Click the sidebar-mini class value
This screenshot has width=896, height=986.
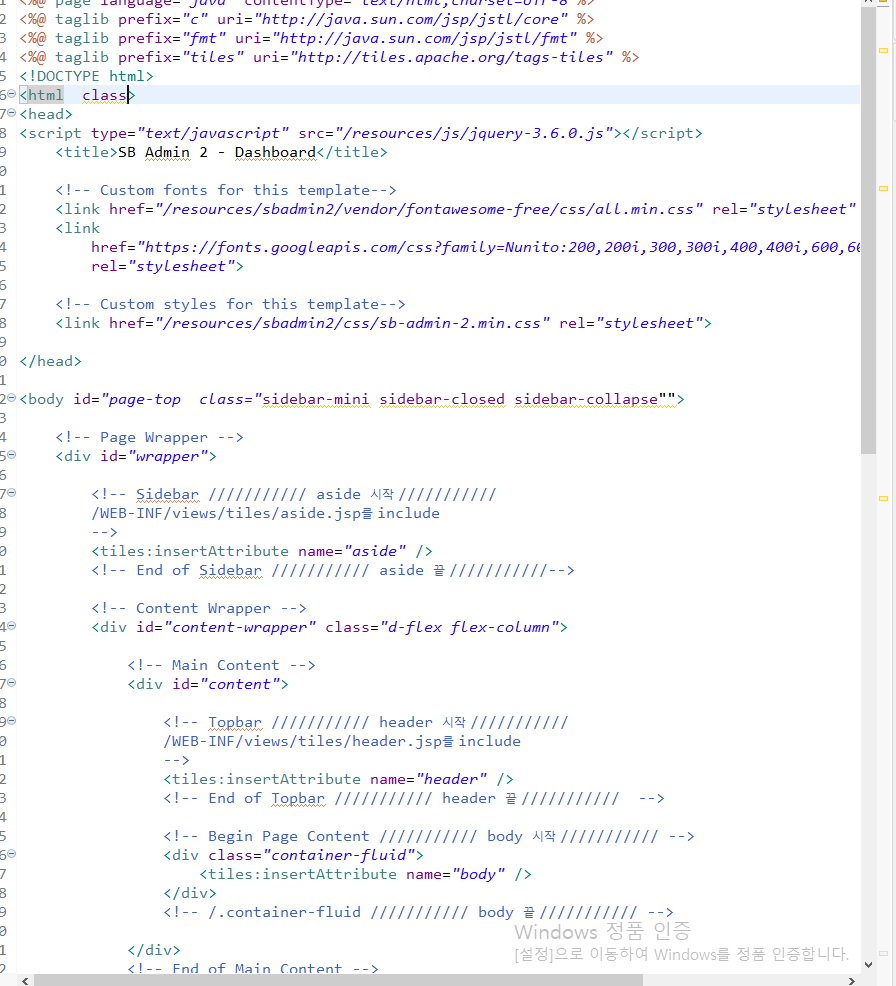point(316,399)
